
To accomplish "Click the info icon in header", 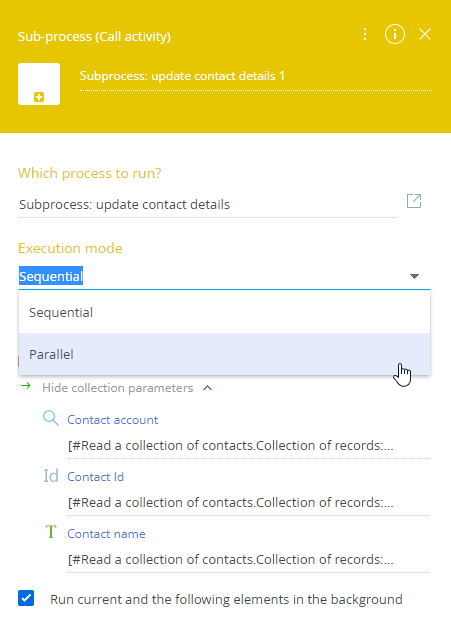I will point(394,34).
